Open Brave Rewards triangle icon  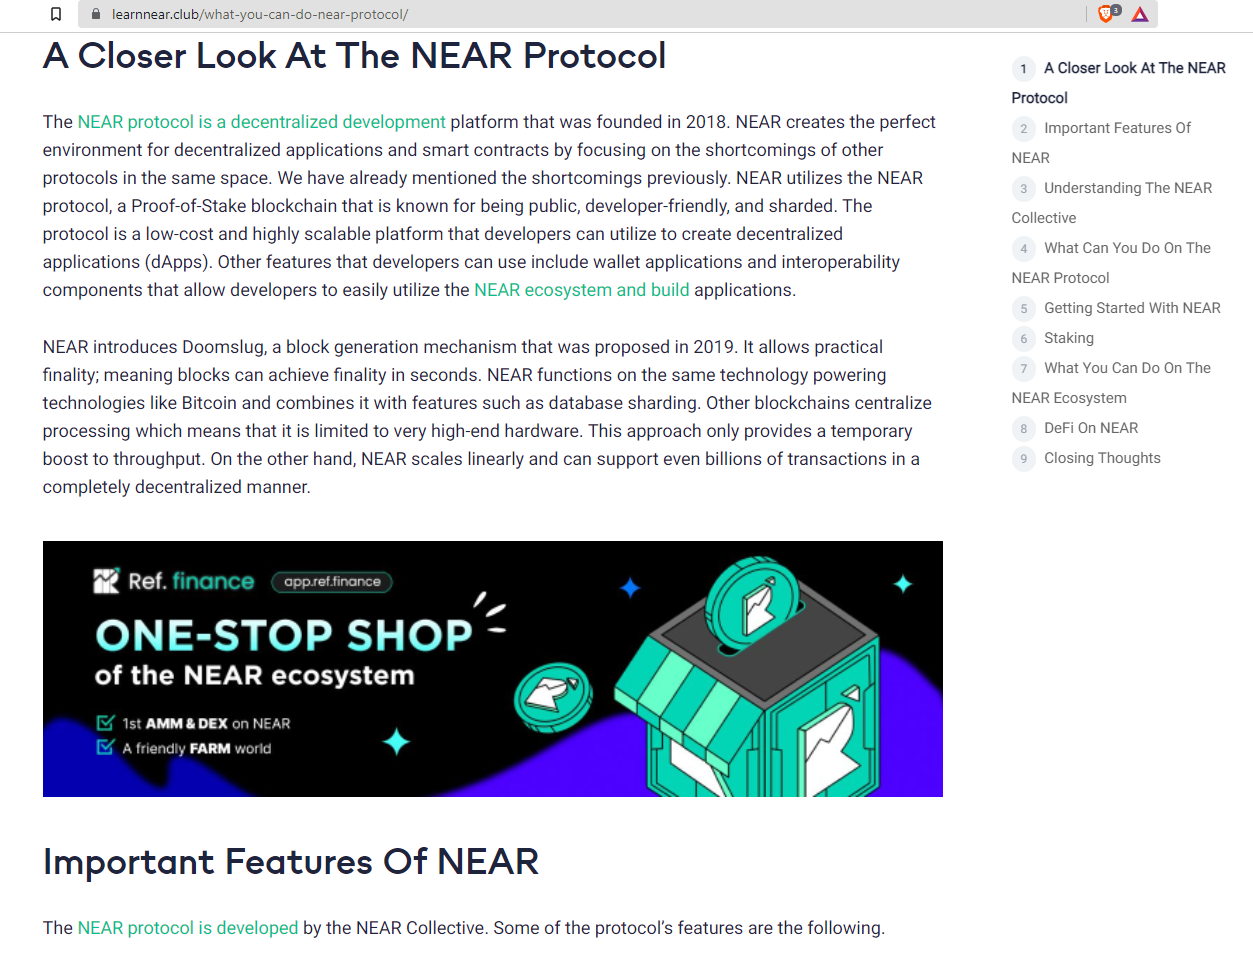tap(1140, 14)
